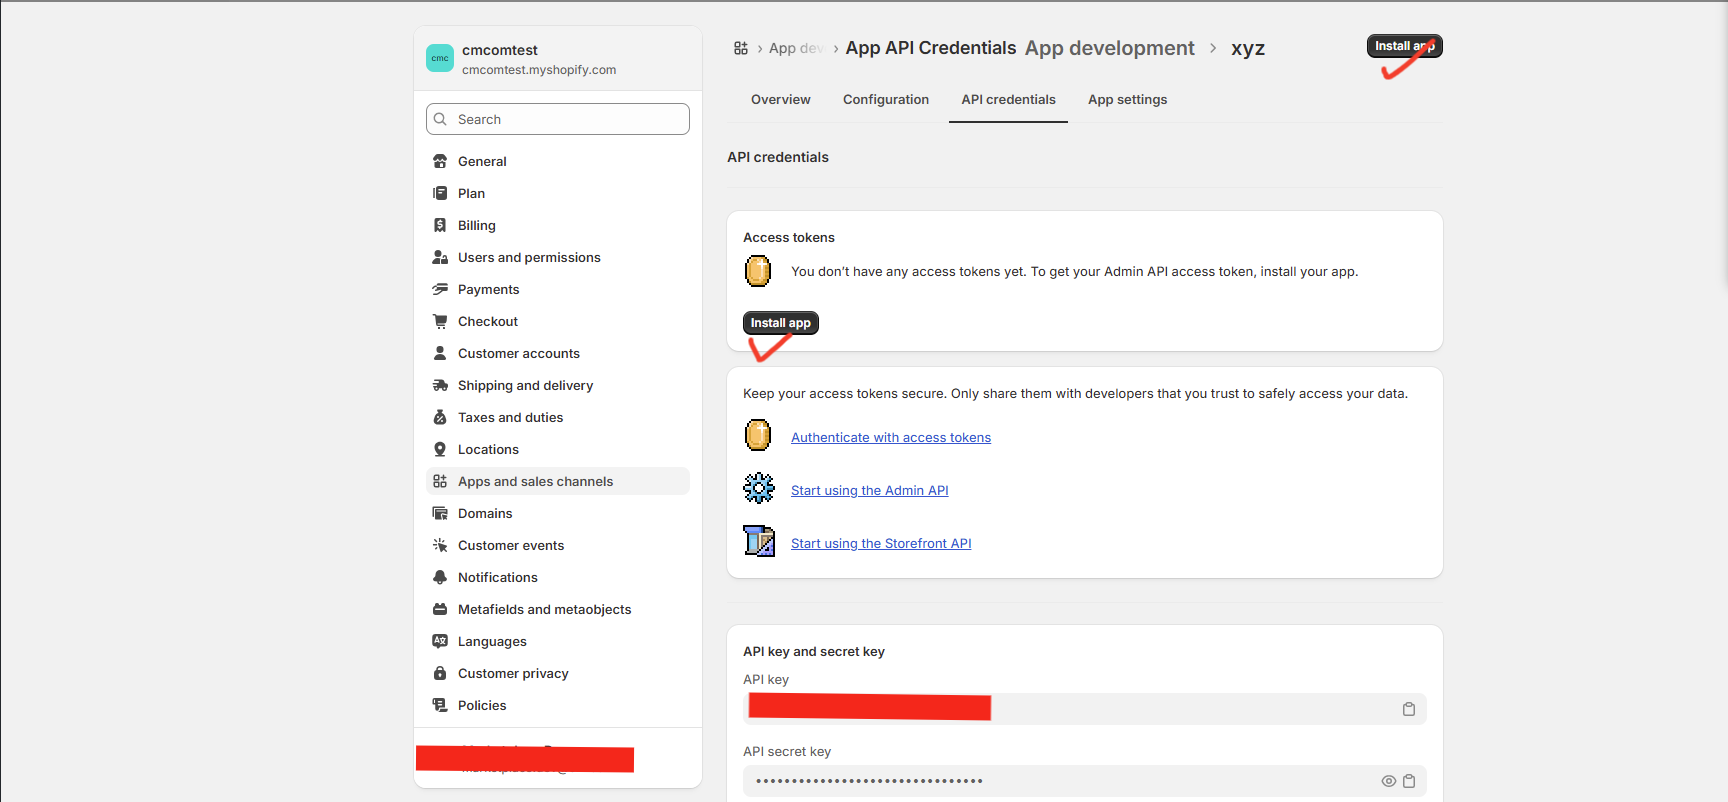Click the cmcomtest store avatar icon
This screenshot has height=802, width=1728.
click(440, 58)
